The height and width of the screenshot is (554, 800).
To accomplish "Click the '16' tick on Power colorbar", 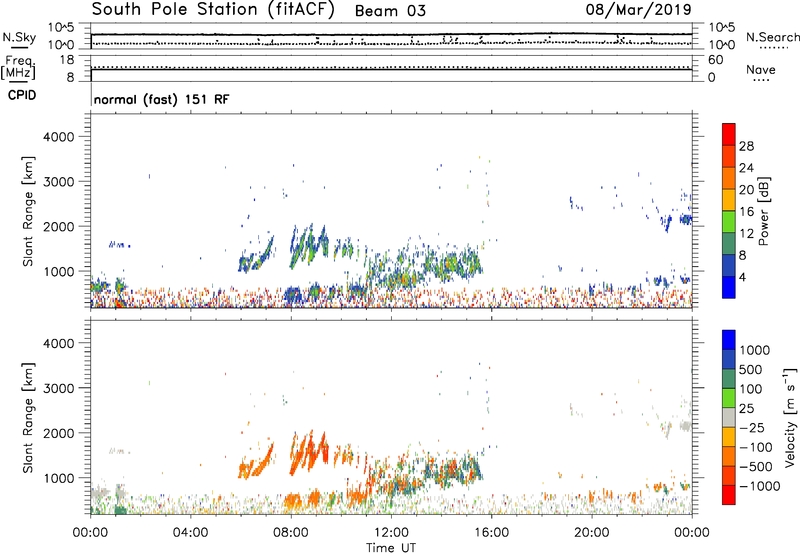I will point(746,212).
